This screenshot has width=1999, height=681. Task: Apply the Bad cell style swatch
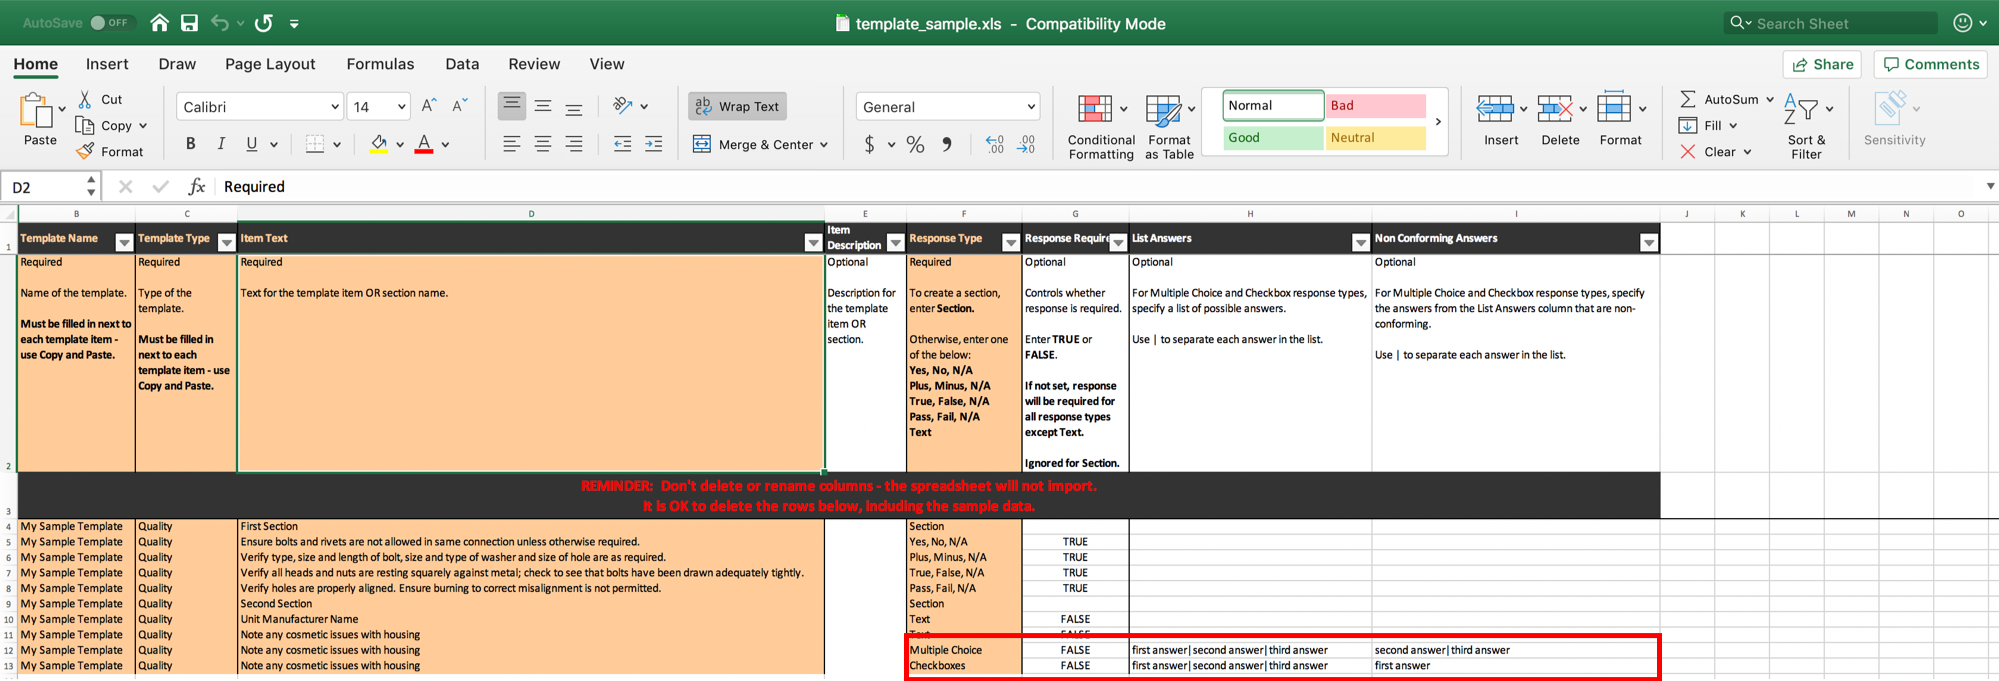[x=1375, y=105]
